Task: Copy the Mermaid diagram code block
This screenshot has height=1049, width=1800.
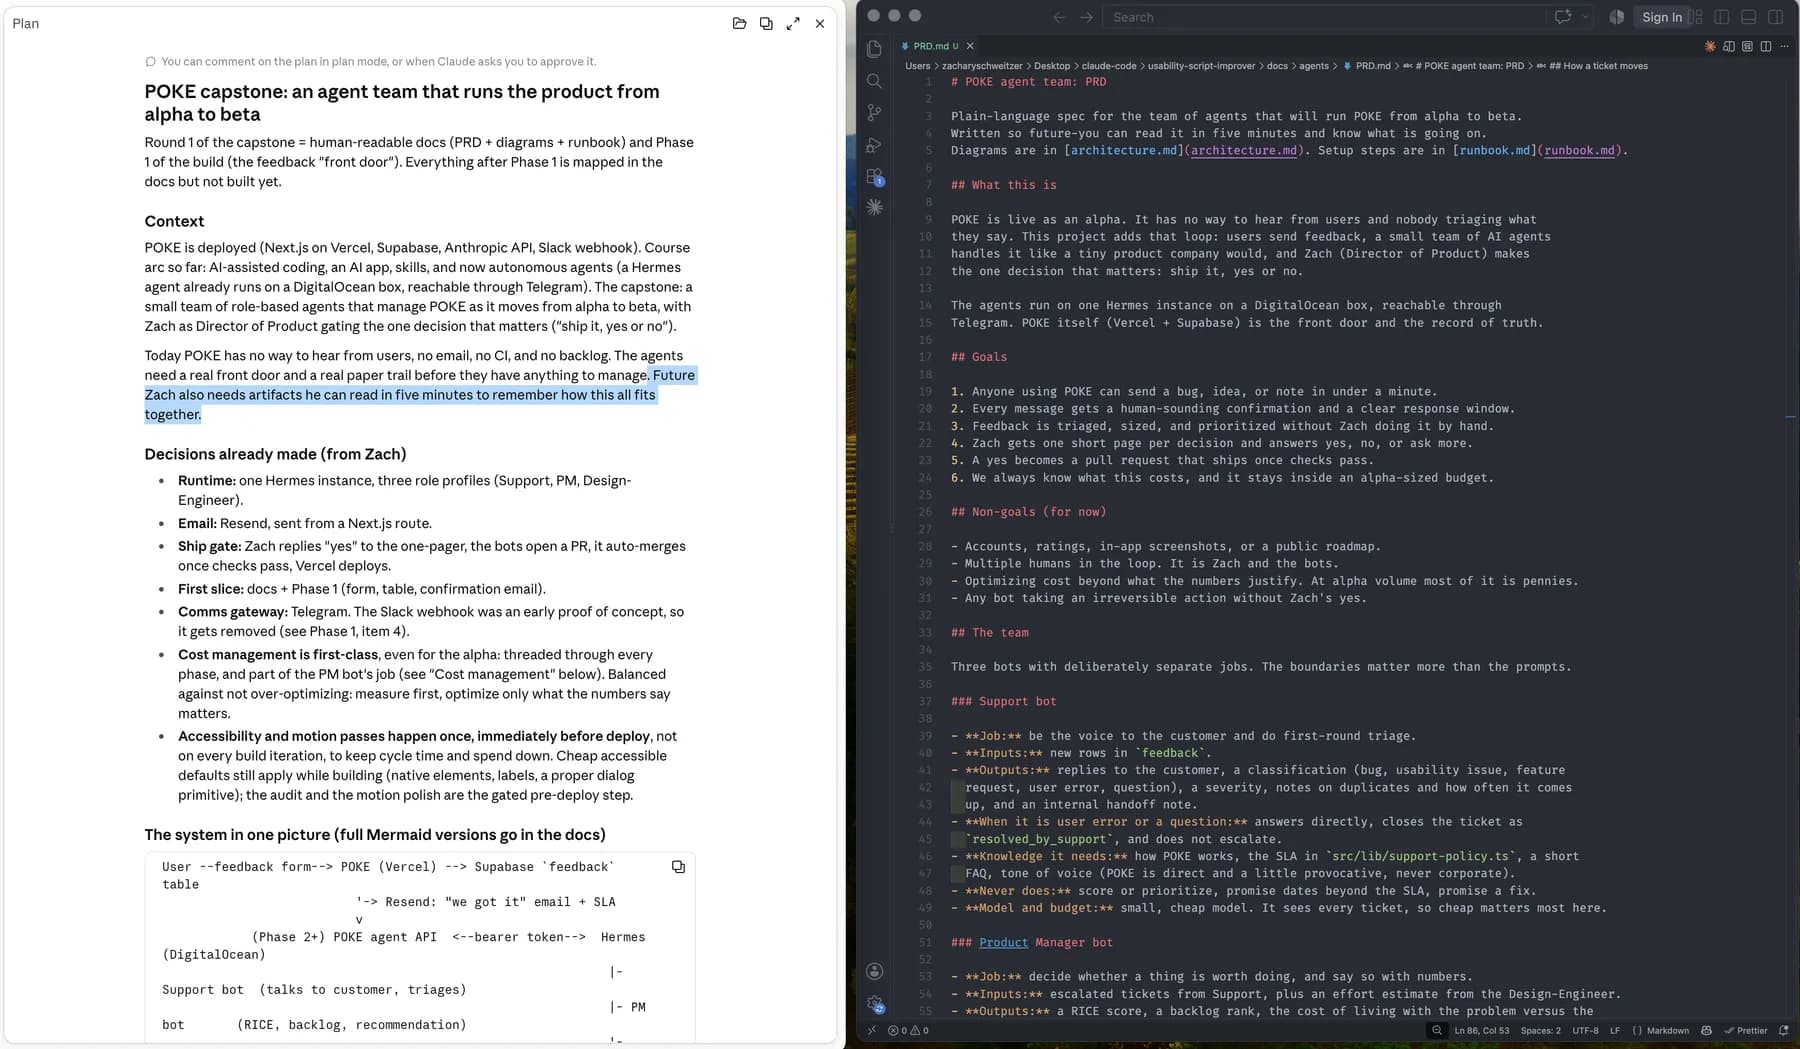Action: point(678,867)
